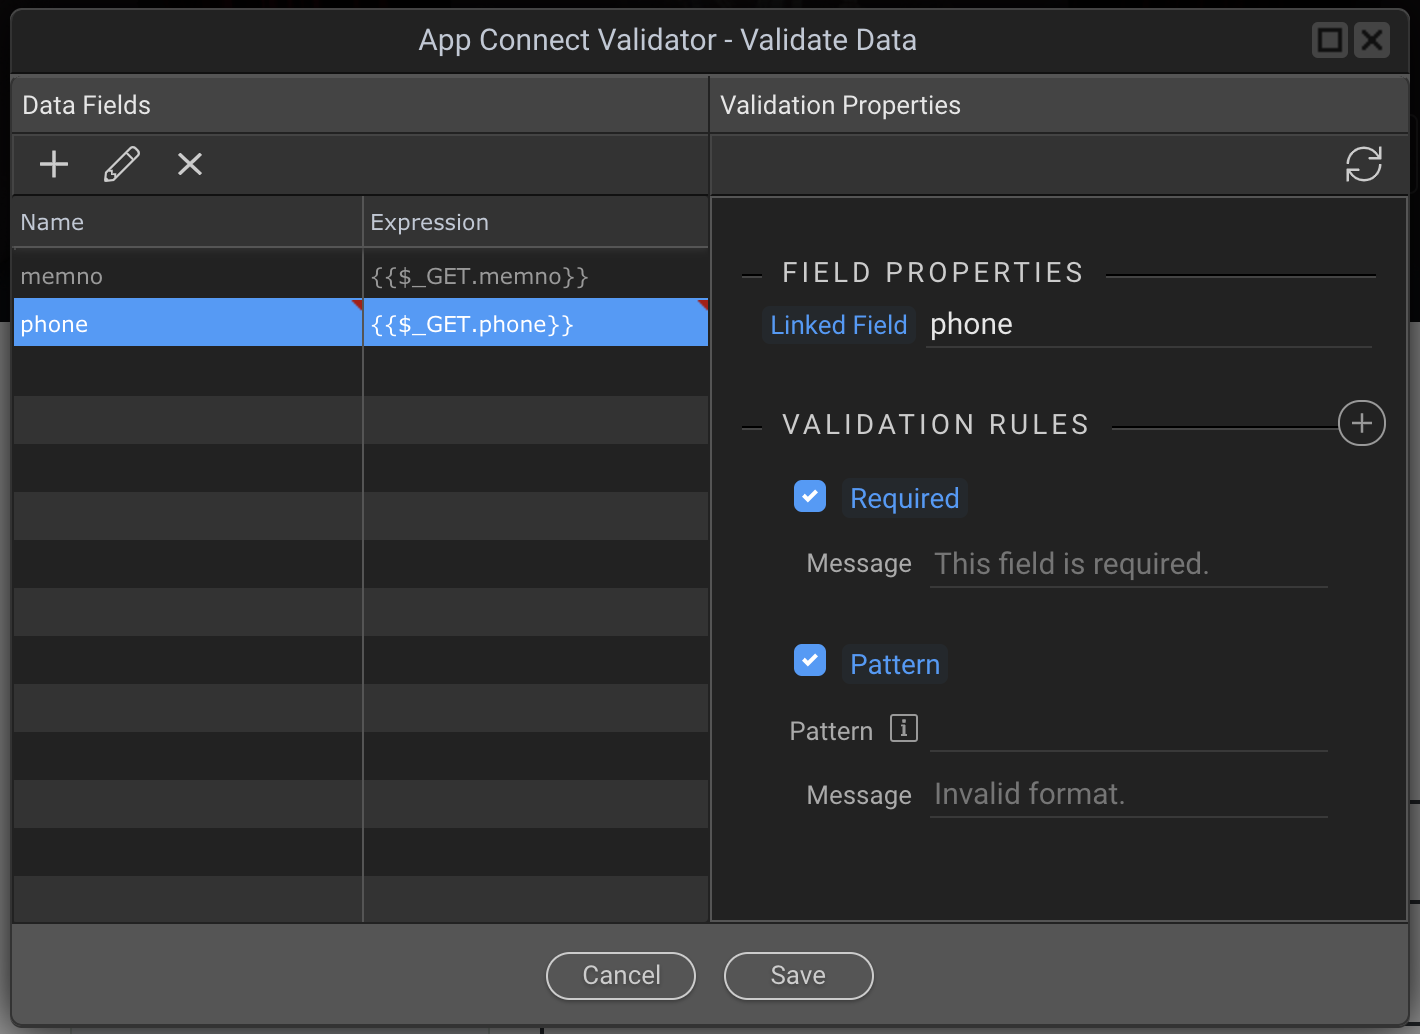Image resolution: width=1420 pixels, height=1034 pixels.
Task: Focus the Linked Field input showing phone
Action: tap(1148, 325)
